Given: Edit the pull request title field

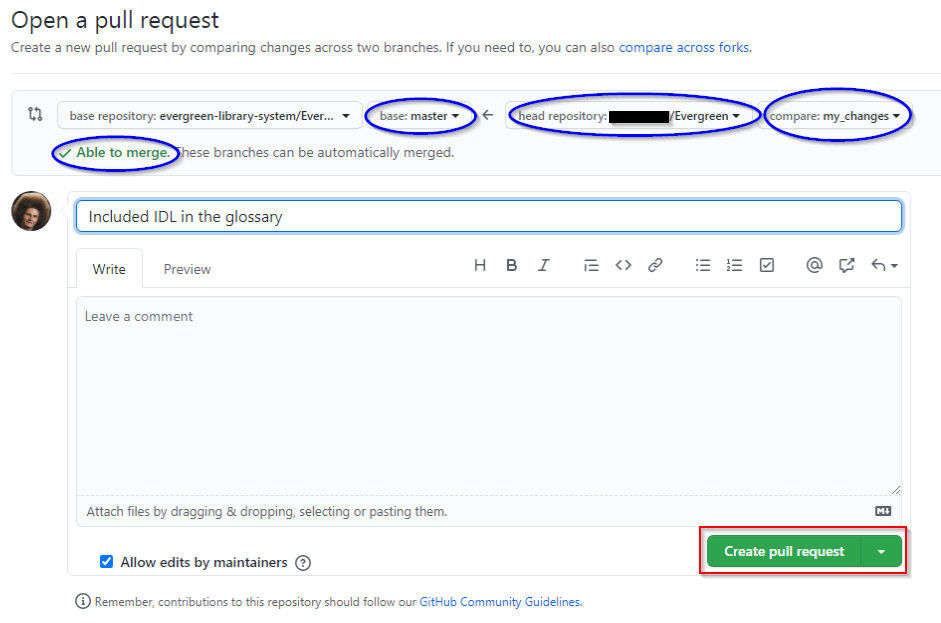Looking at the screenshot, I should tap(489, 216).
